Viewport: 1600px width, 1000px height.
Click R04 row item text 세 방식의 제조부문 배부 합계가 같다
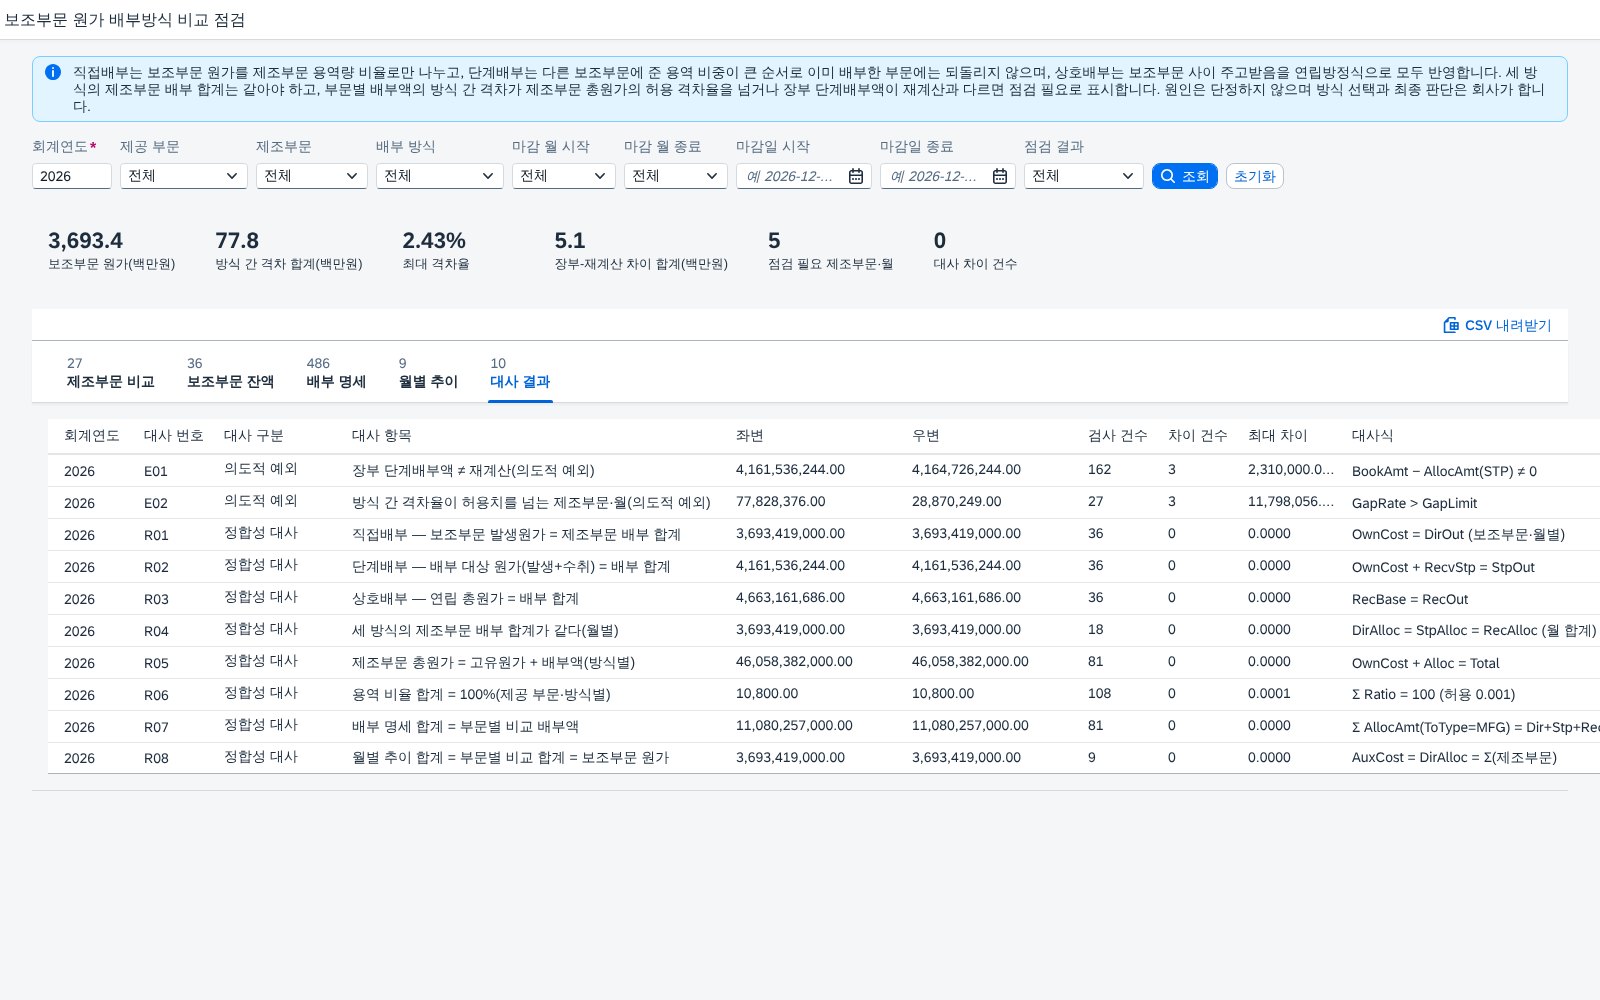(x=485, y=631)
